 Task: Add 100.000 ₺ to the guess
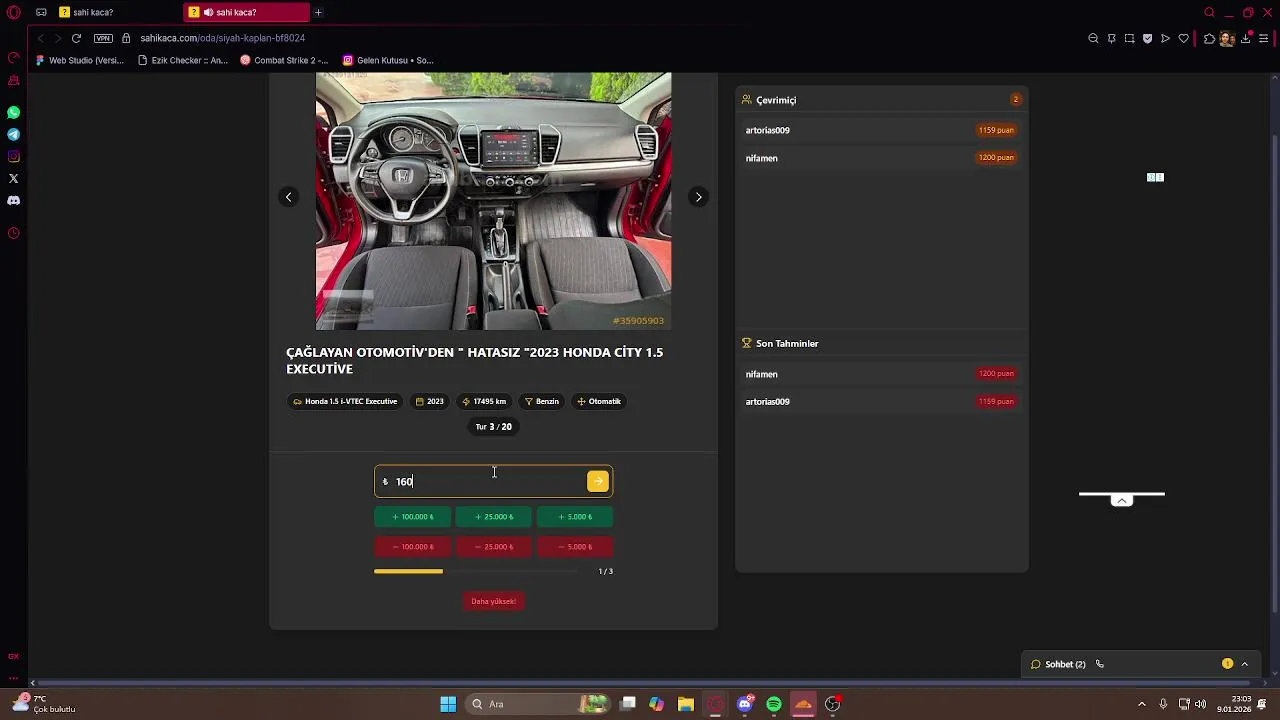(412, 517)
